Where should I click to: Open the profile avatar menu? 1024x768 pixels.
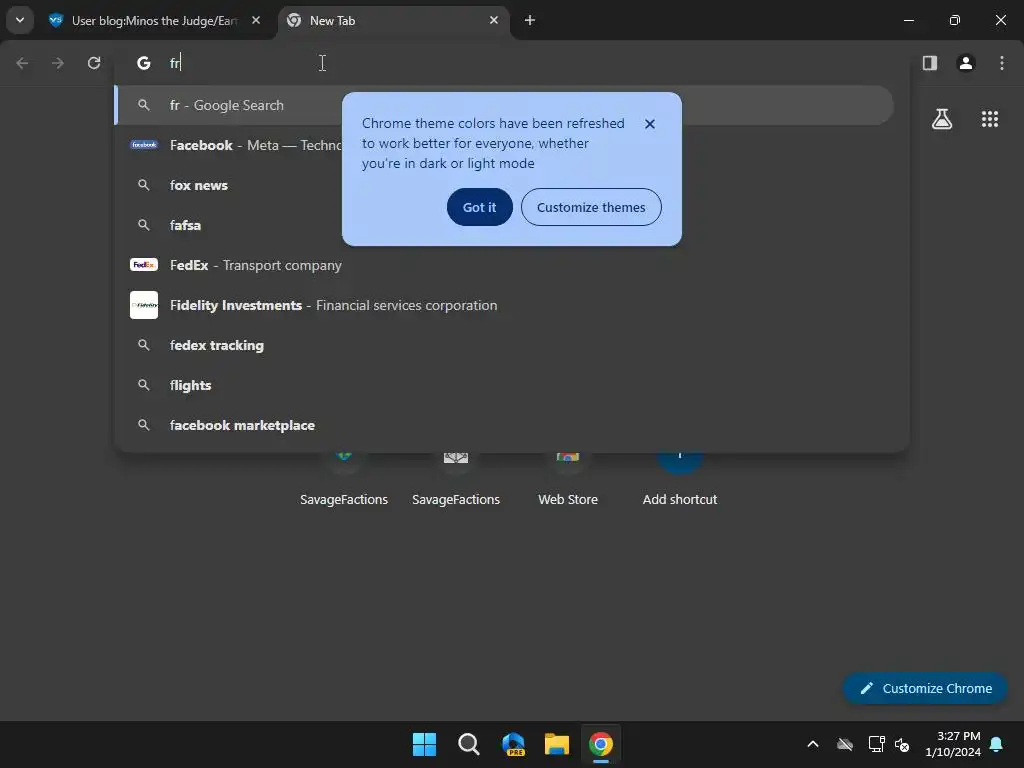(966, 63)
